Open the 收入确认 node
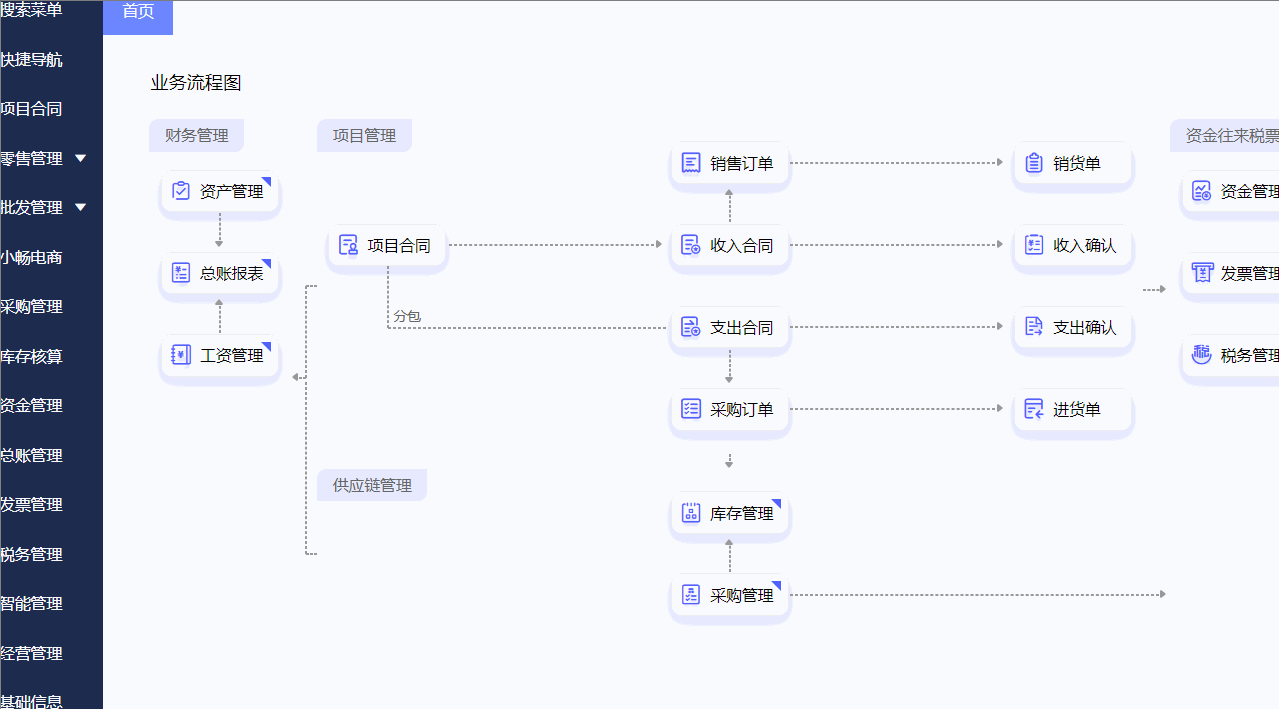The image size is (1279, 709). pyautogui.click(x=1073, y=245)
